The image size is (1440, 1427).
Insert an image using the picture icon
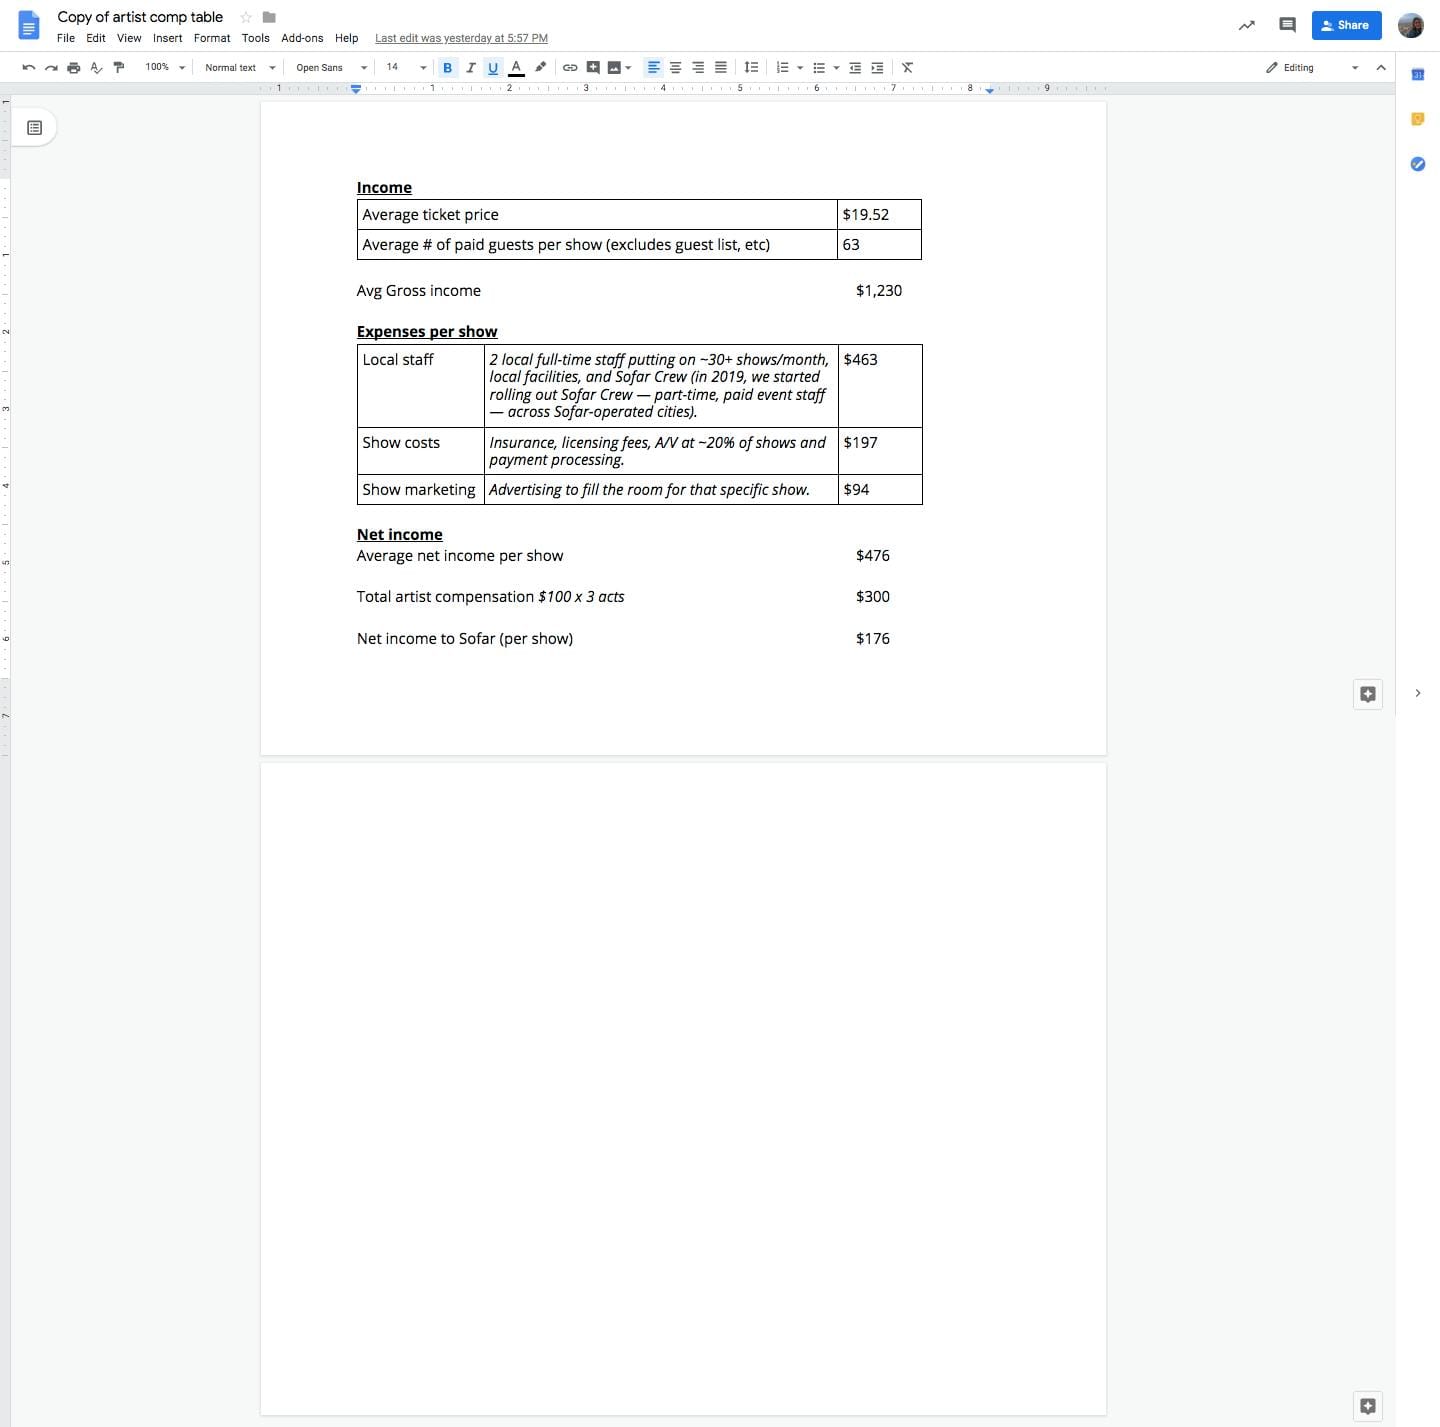(615, 68)
